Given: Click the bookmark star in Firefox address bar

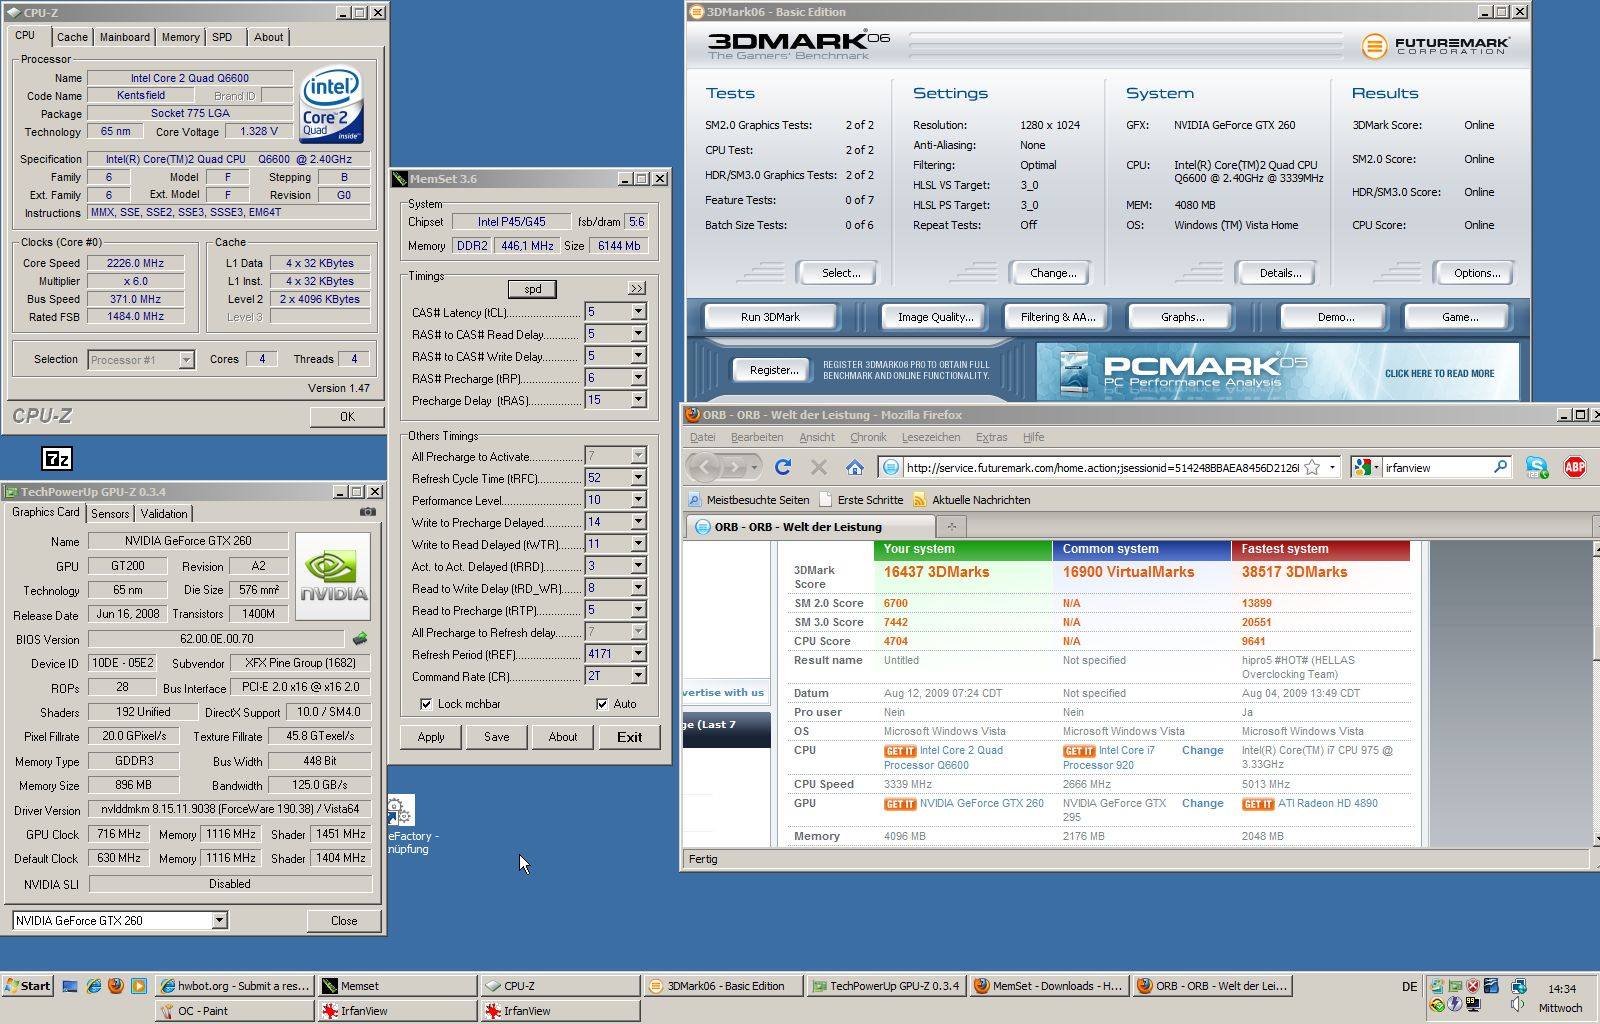Looking at the screenshot, I should point(1312,467).
